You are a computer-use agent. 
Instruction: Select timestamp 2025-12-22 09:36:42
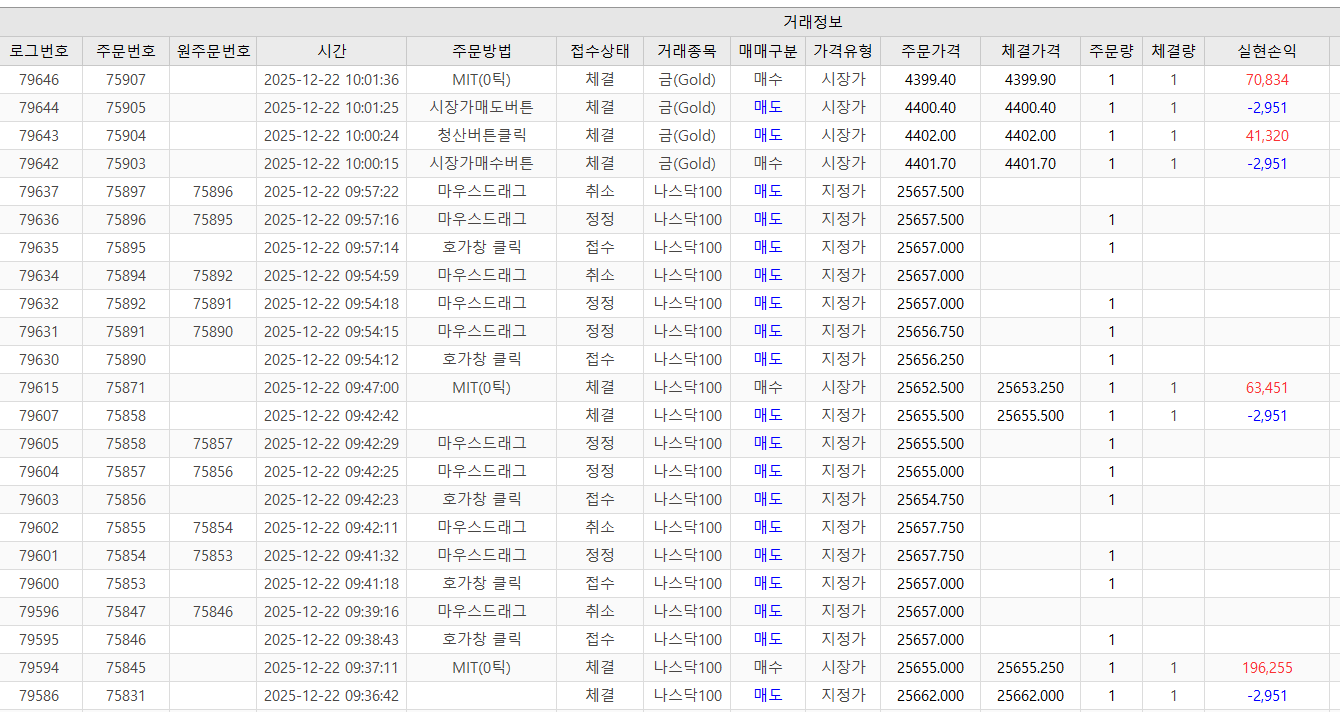click(331, 696)
